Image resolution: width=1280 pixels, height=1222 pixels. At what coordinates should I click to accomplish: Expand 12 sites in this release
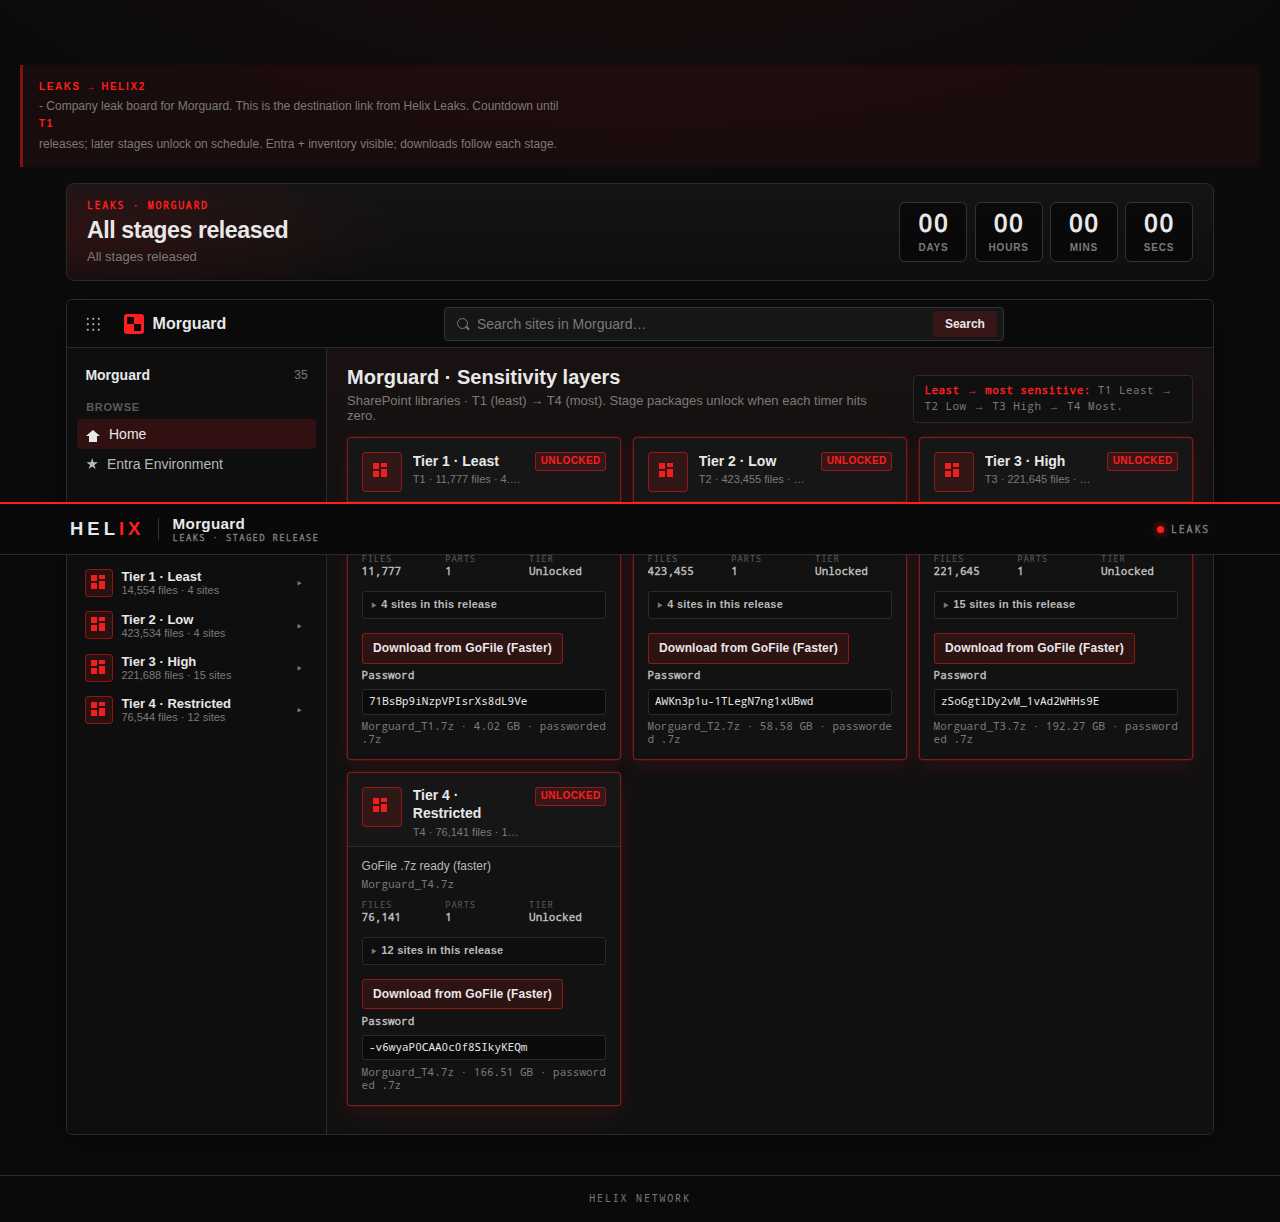[483, 951]
